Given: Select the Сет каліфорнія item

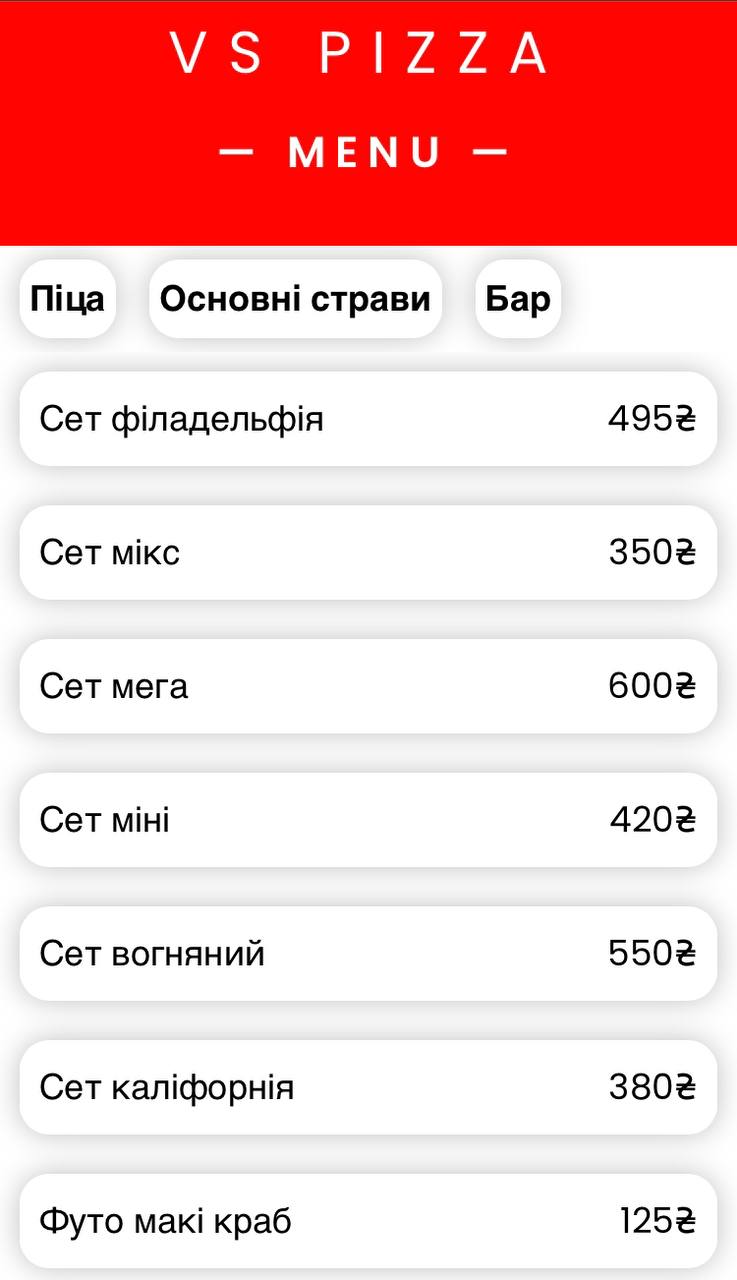Looking at the screenshot, I should [x=167, y=1087].
